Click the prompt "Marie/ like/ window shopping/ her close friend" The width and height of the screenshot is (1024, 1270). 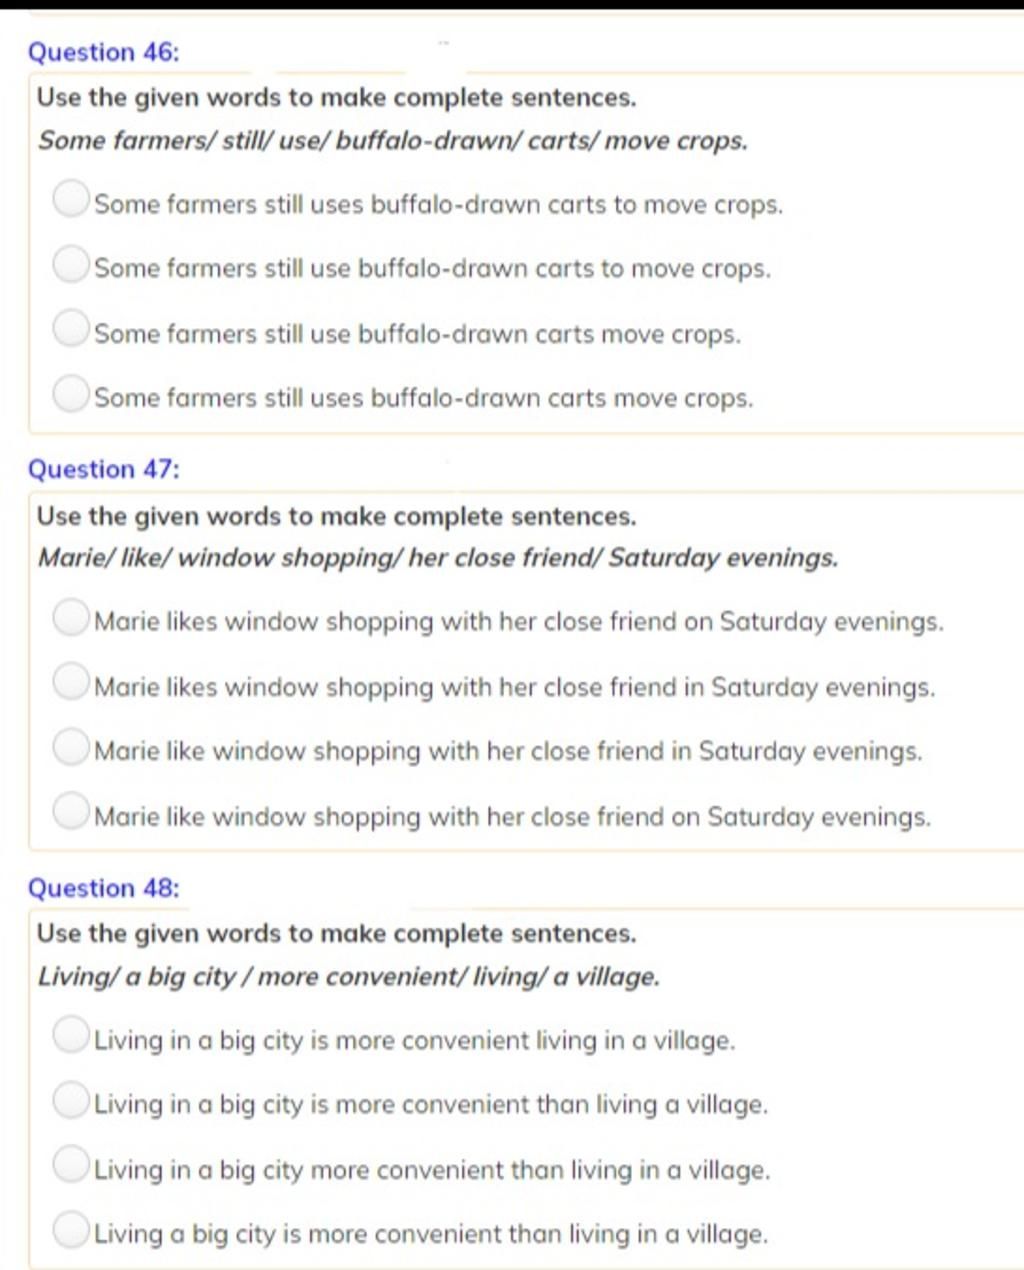pos(438,558)
